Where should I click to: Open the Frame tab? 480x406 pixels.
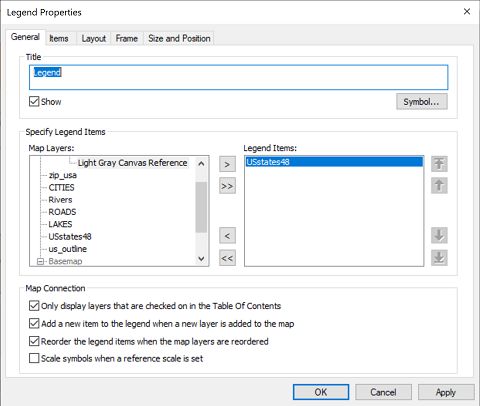coord(127,38)
